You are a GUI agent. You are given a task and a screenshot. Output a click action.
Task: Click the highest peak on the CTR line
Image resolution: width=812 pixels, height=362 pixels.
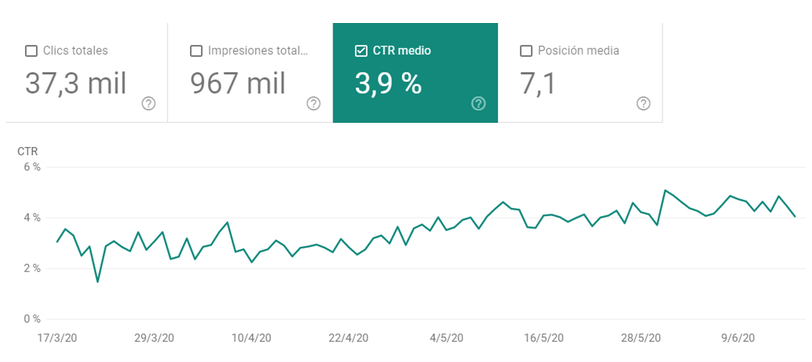(665, 190)
